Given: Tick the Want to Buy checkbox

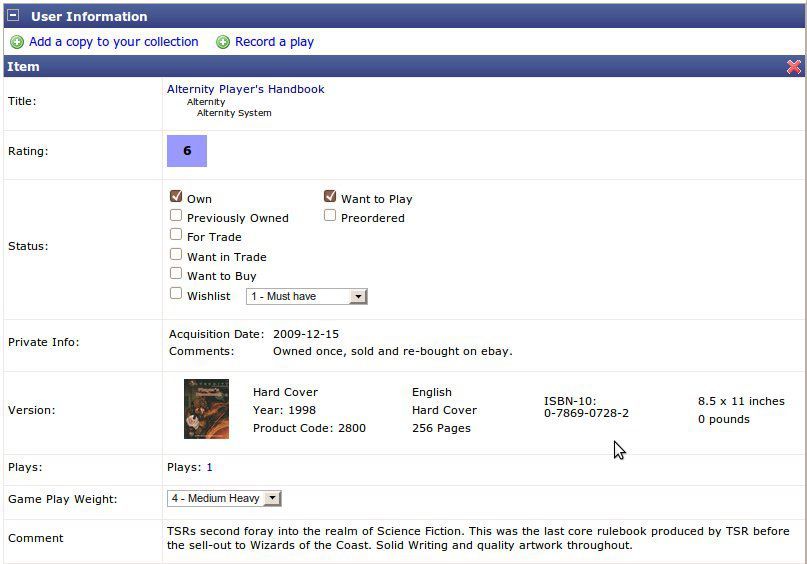Looking at the screenshot, I should [x=176, y=273].
